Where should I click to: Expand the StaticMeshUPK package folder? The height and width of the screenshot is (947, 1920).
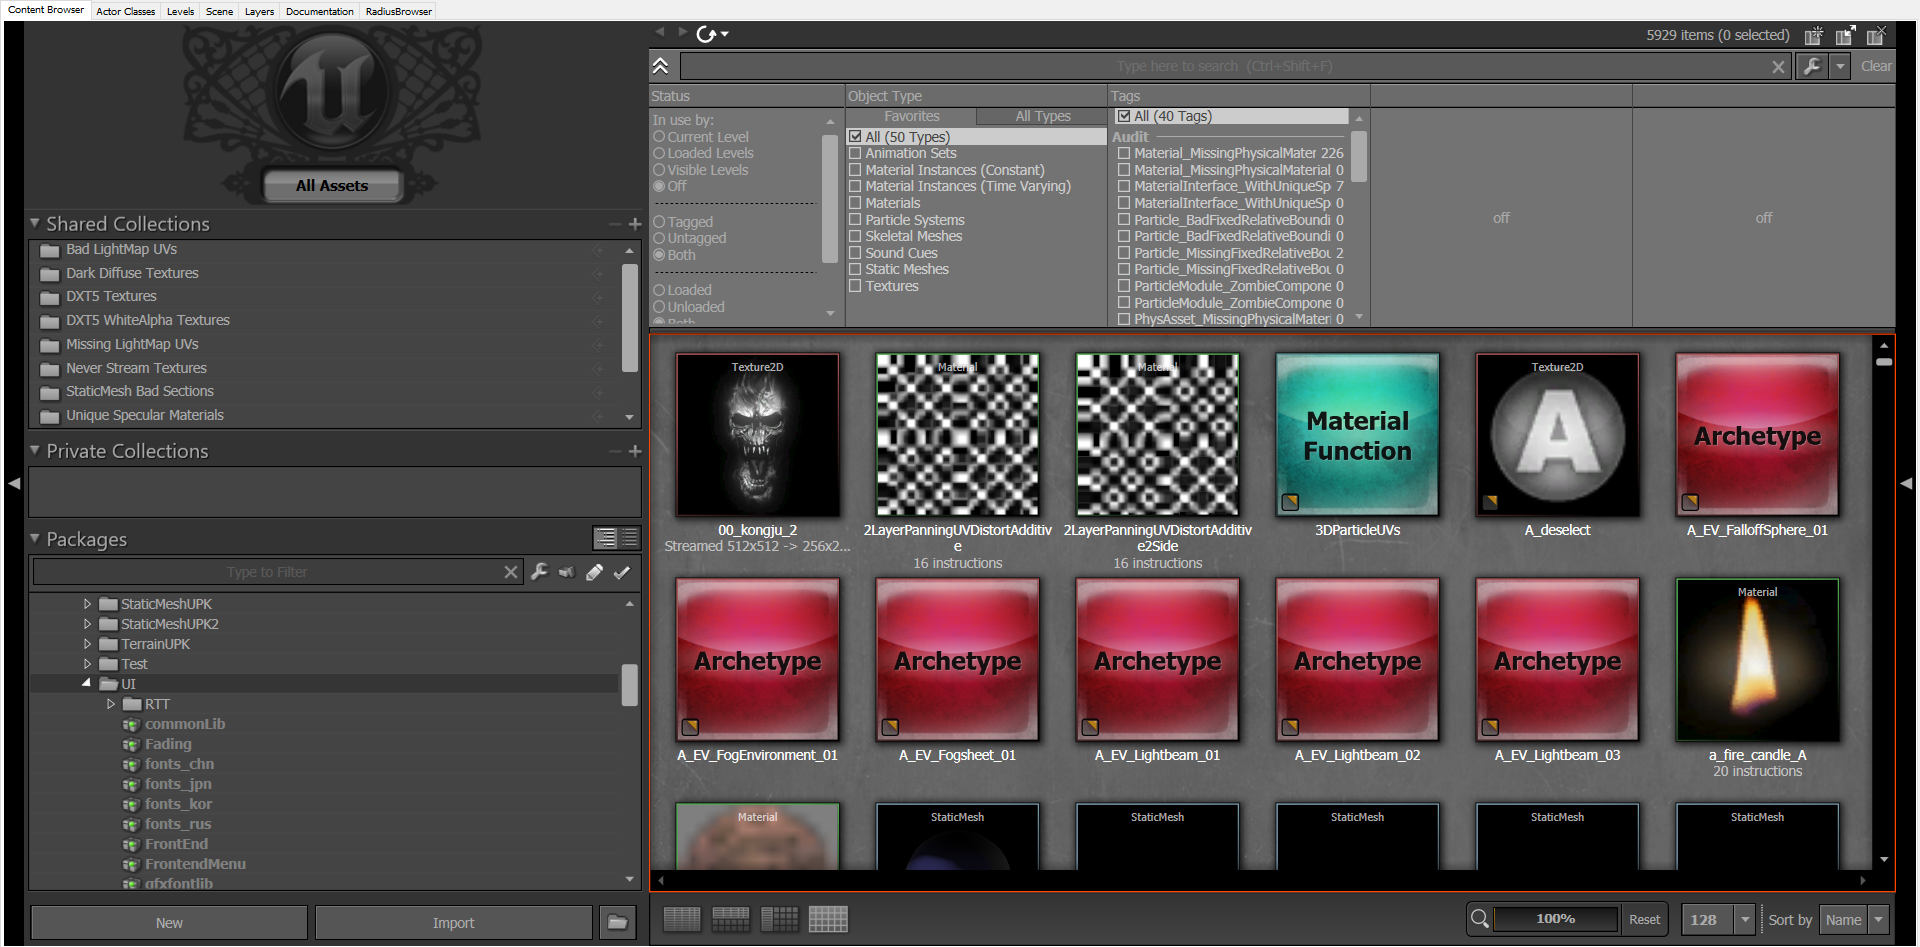pyautogui.click(x=87, y=604)
